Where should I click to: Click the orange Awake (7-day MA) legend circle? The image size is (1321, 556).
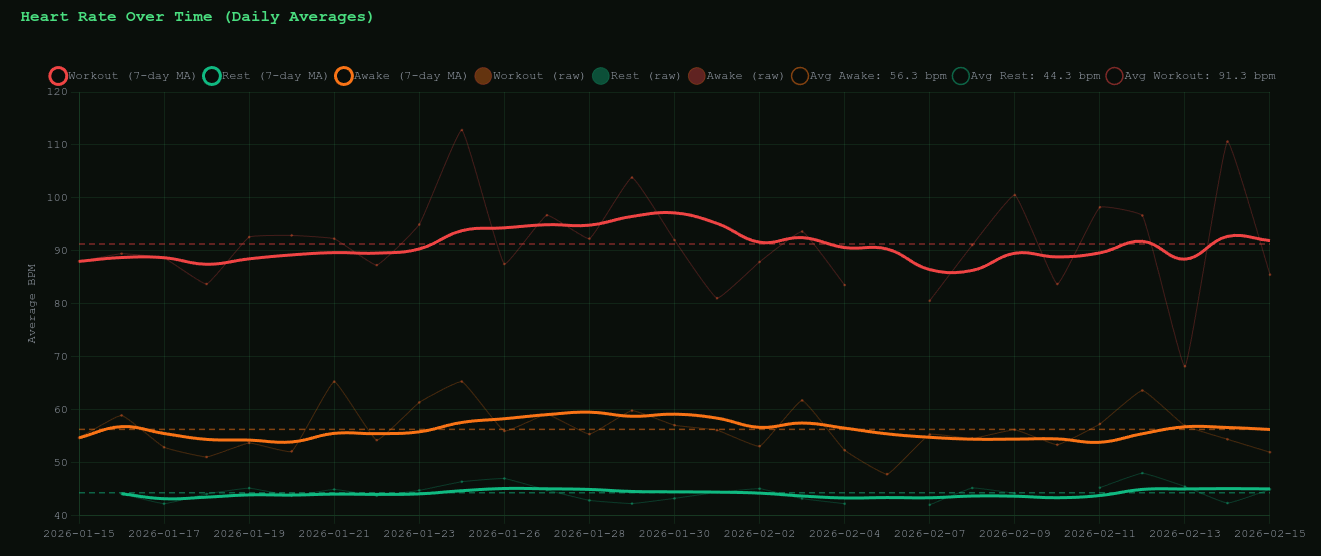(x=344, y=76)
